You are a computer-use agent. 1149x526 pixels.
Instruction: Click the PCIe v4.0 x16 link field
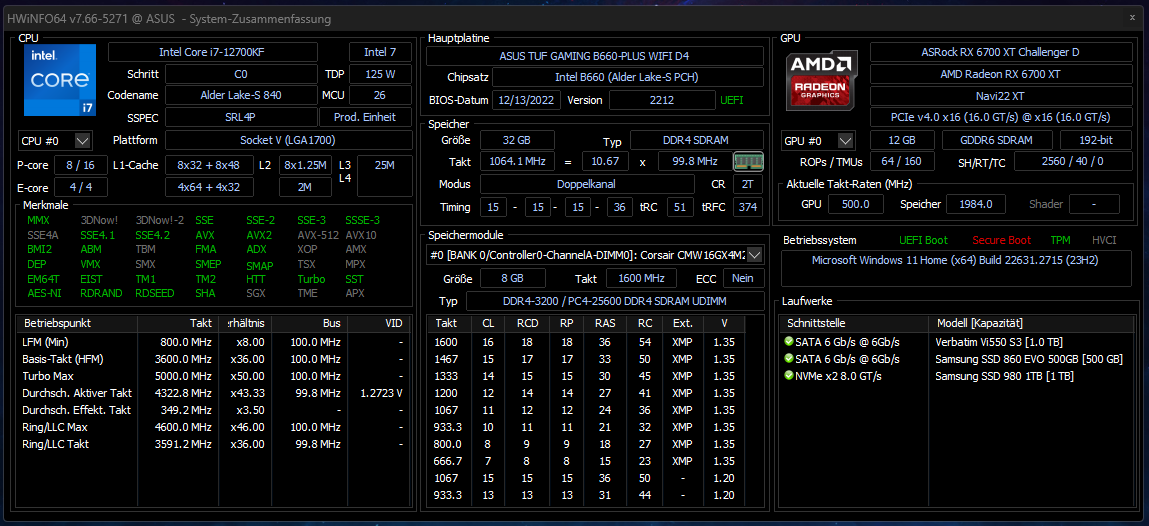click(1000, 117)
